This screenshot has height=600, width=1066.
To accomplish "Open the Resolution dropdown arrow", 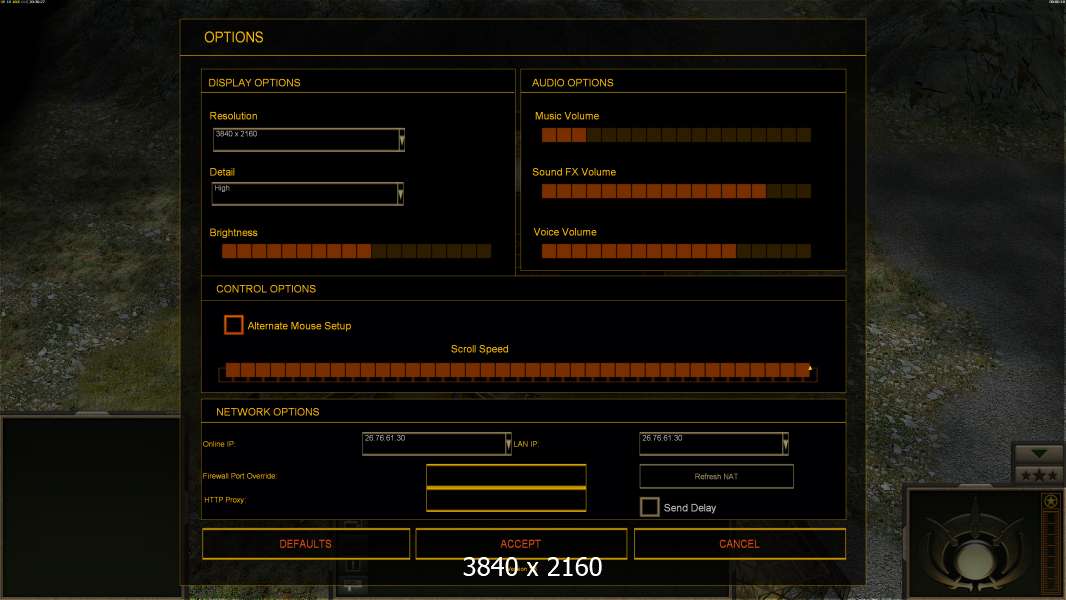I will click(x=402, y=139).
